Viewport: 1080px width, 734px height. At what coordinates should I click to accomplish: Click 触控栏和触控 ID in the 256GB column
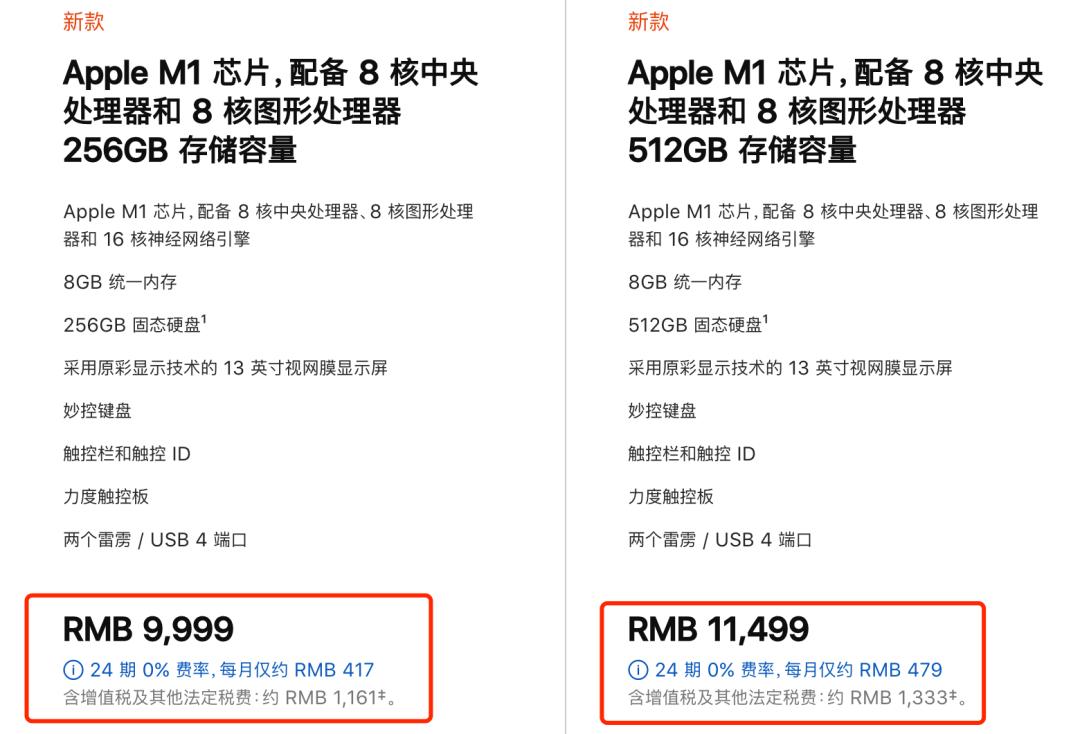click(127, 454)
